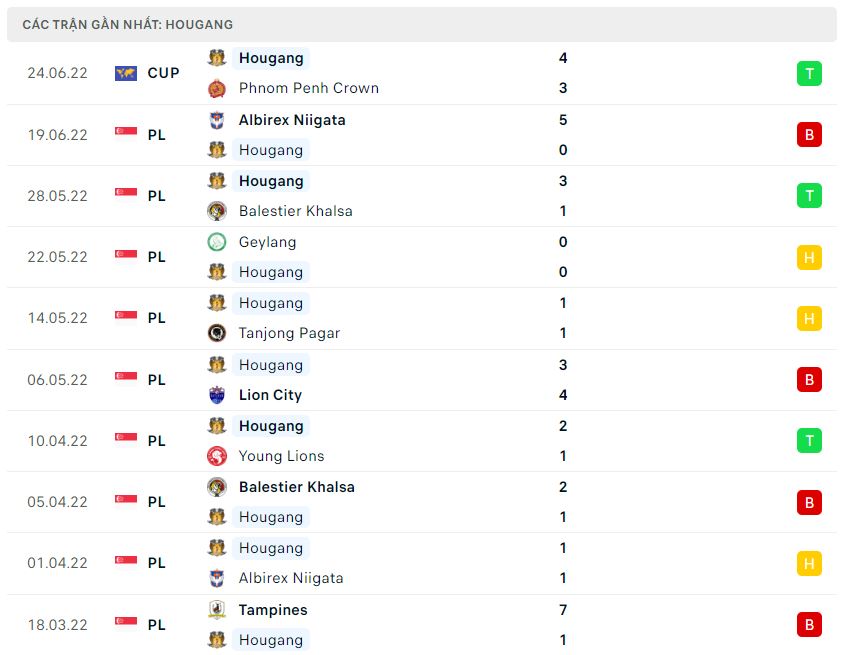Viewport: 841px width, 655px height.
Task: Click the CUP competition flag icon
Action: tap(126, 73)
